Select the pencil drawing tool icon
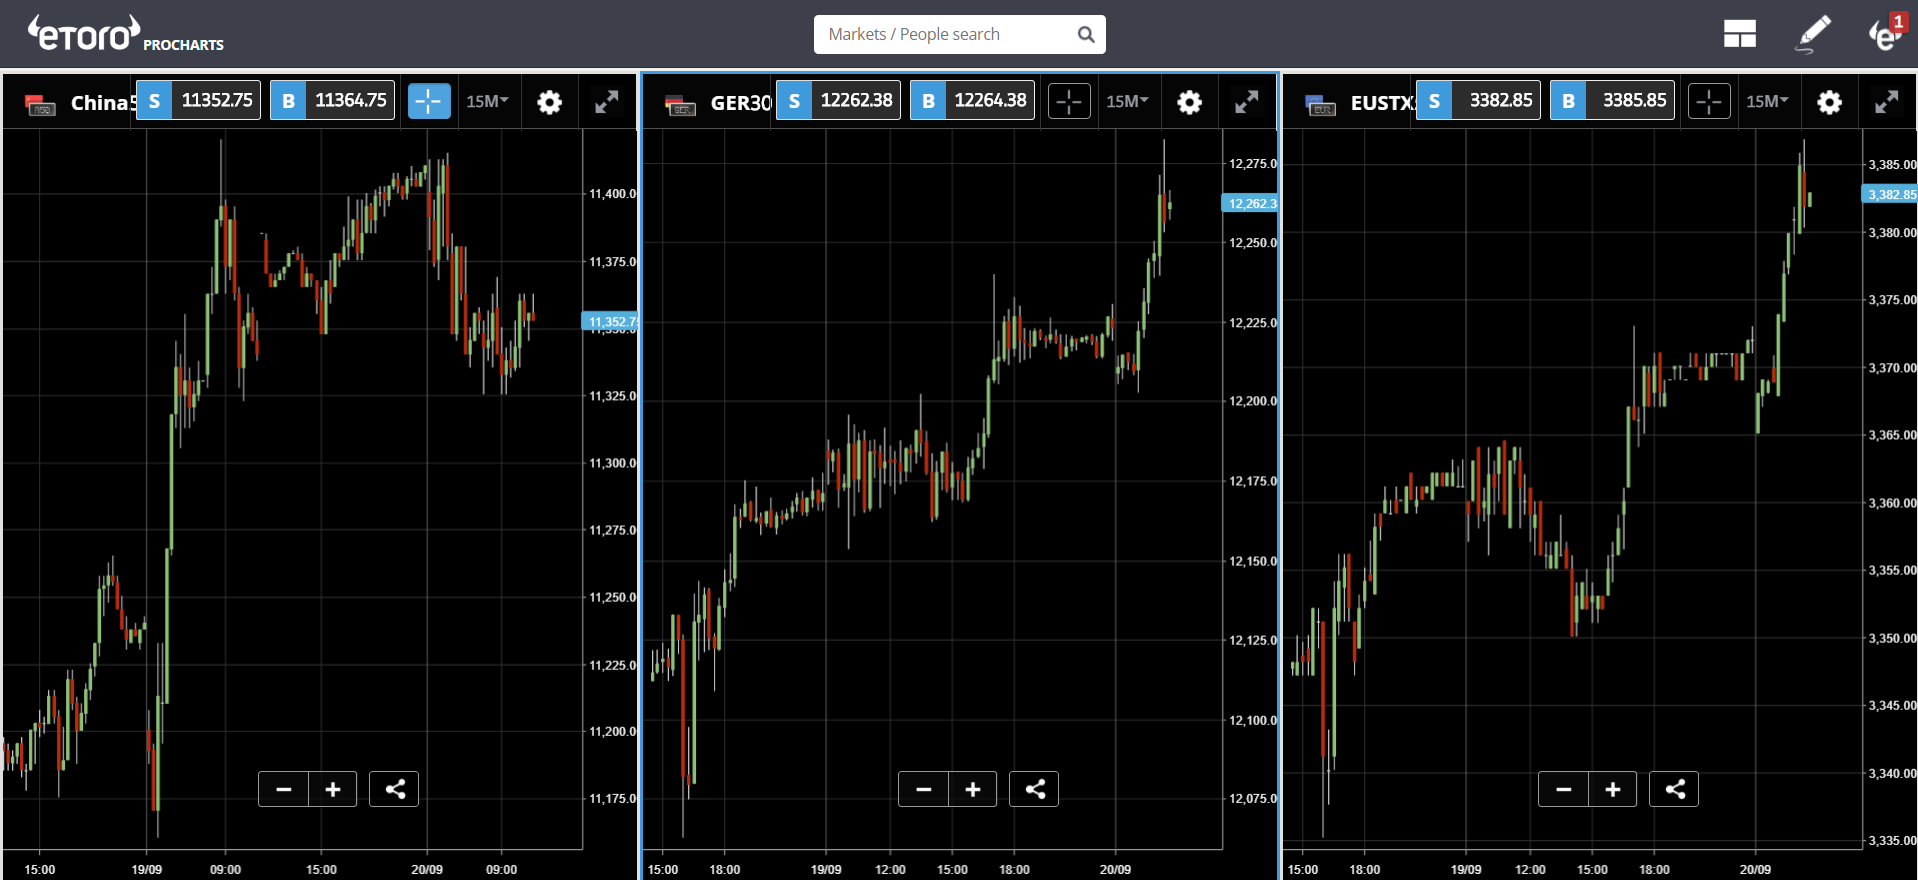 pos(1814,34)
